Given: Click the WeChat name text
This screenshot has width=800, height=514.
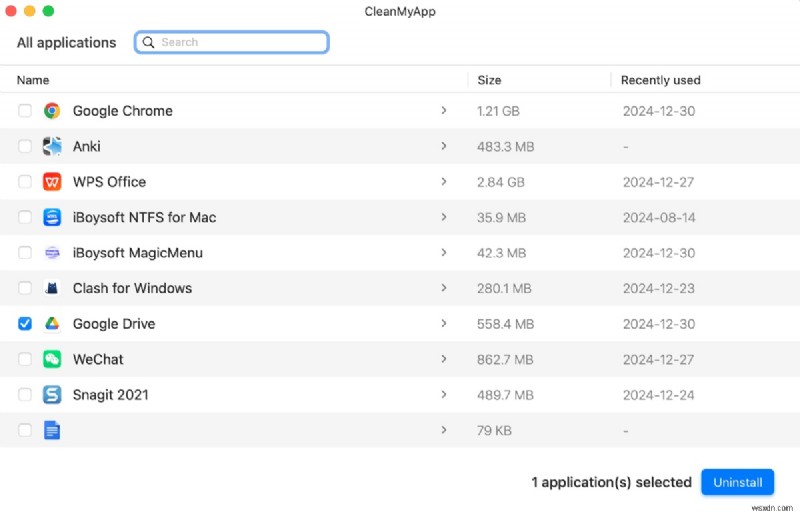Looking at the screenshot, I should coord(98,359).
